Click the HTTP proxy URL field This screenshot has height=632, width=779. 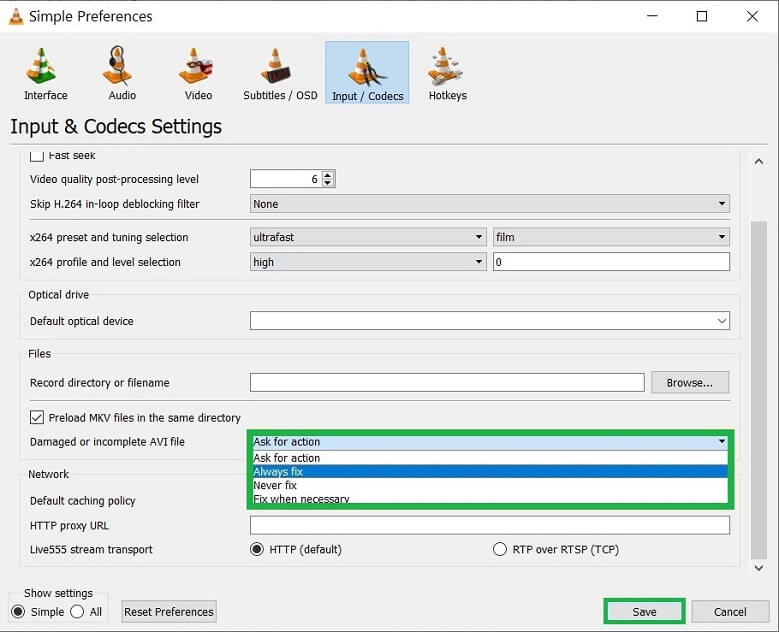(490, 525)
